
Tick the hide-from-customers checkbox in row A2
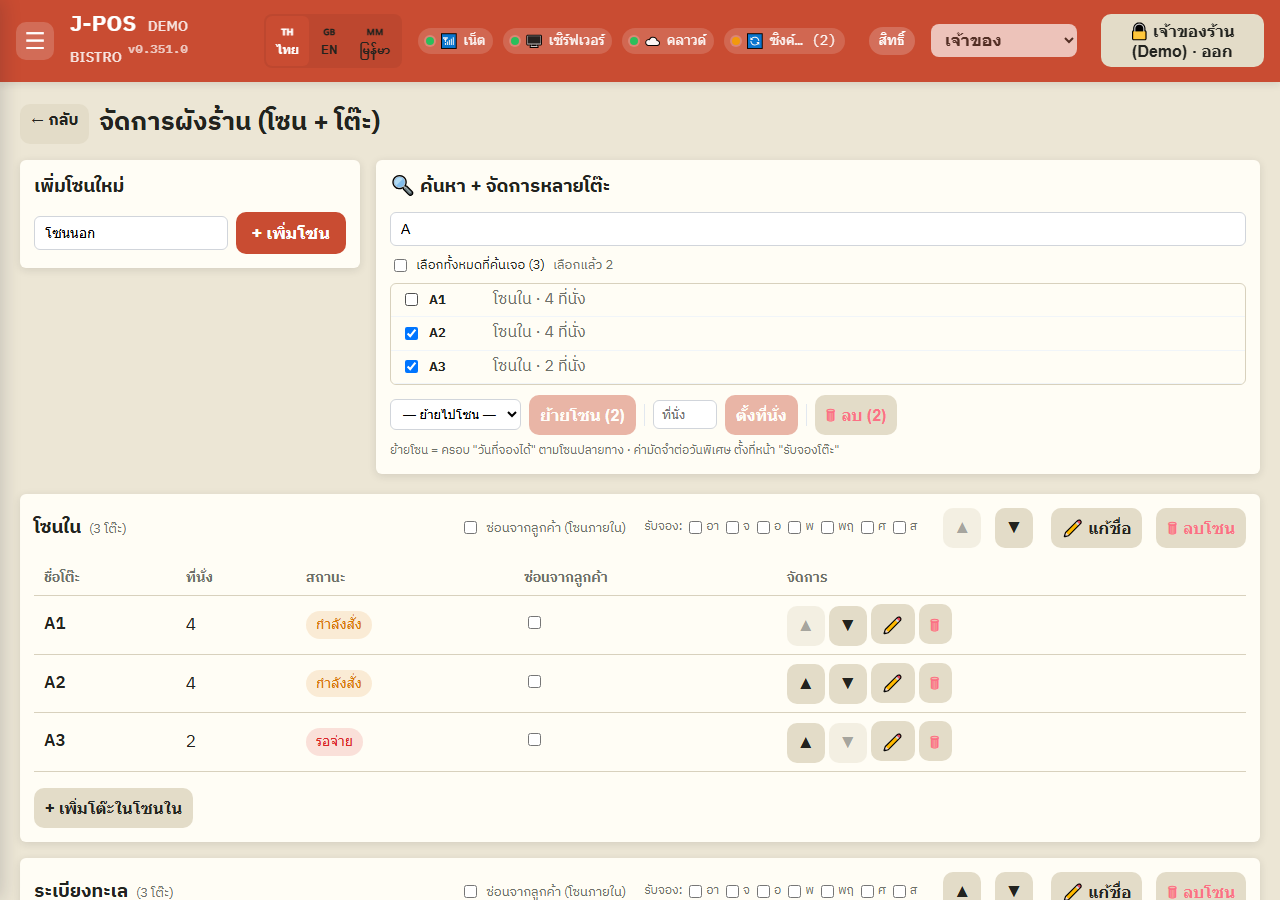coord(535,682)
